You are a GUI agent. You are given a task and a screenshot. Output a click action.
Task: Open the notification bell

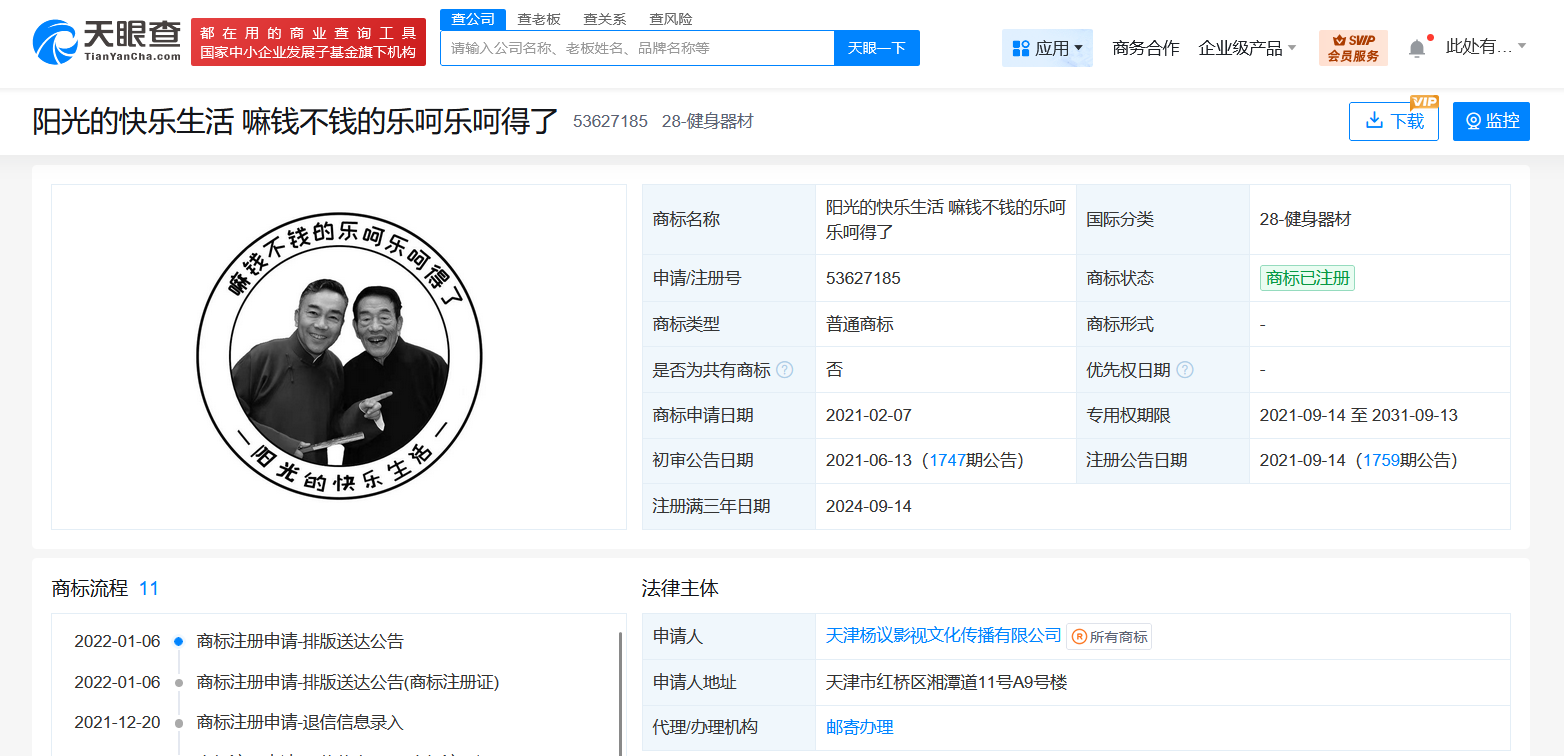(1417, 48)
